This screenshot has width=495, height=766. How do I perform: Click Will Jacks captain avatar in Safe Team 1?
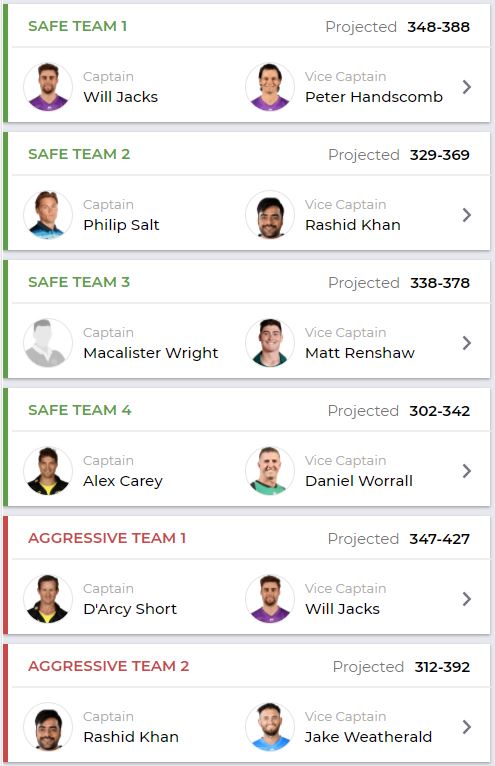coord(48,87)
